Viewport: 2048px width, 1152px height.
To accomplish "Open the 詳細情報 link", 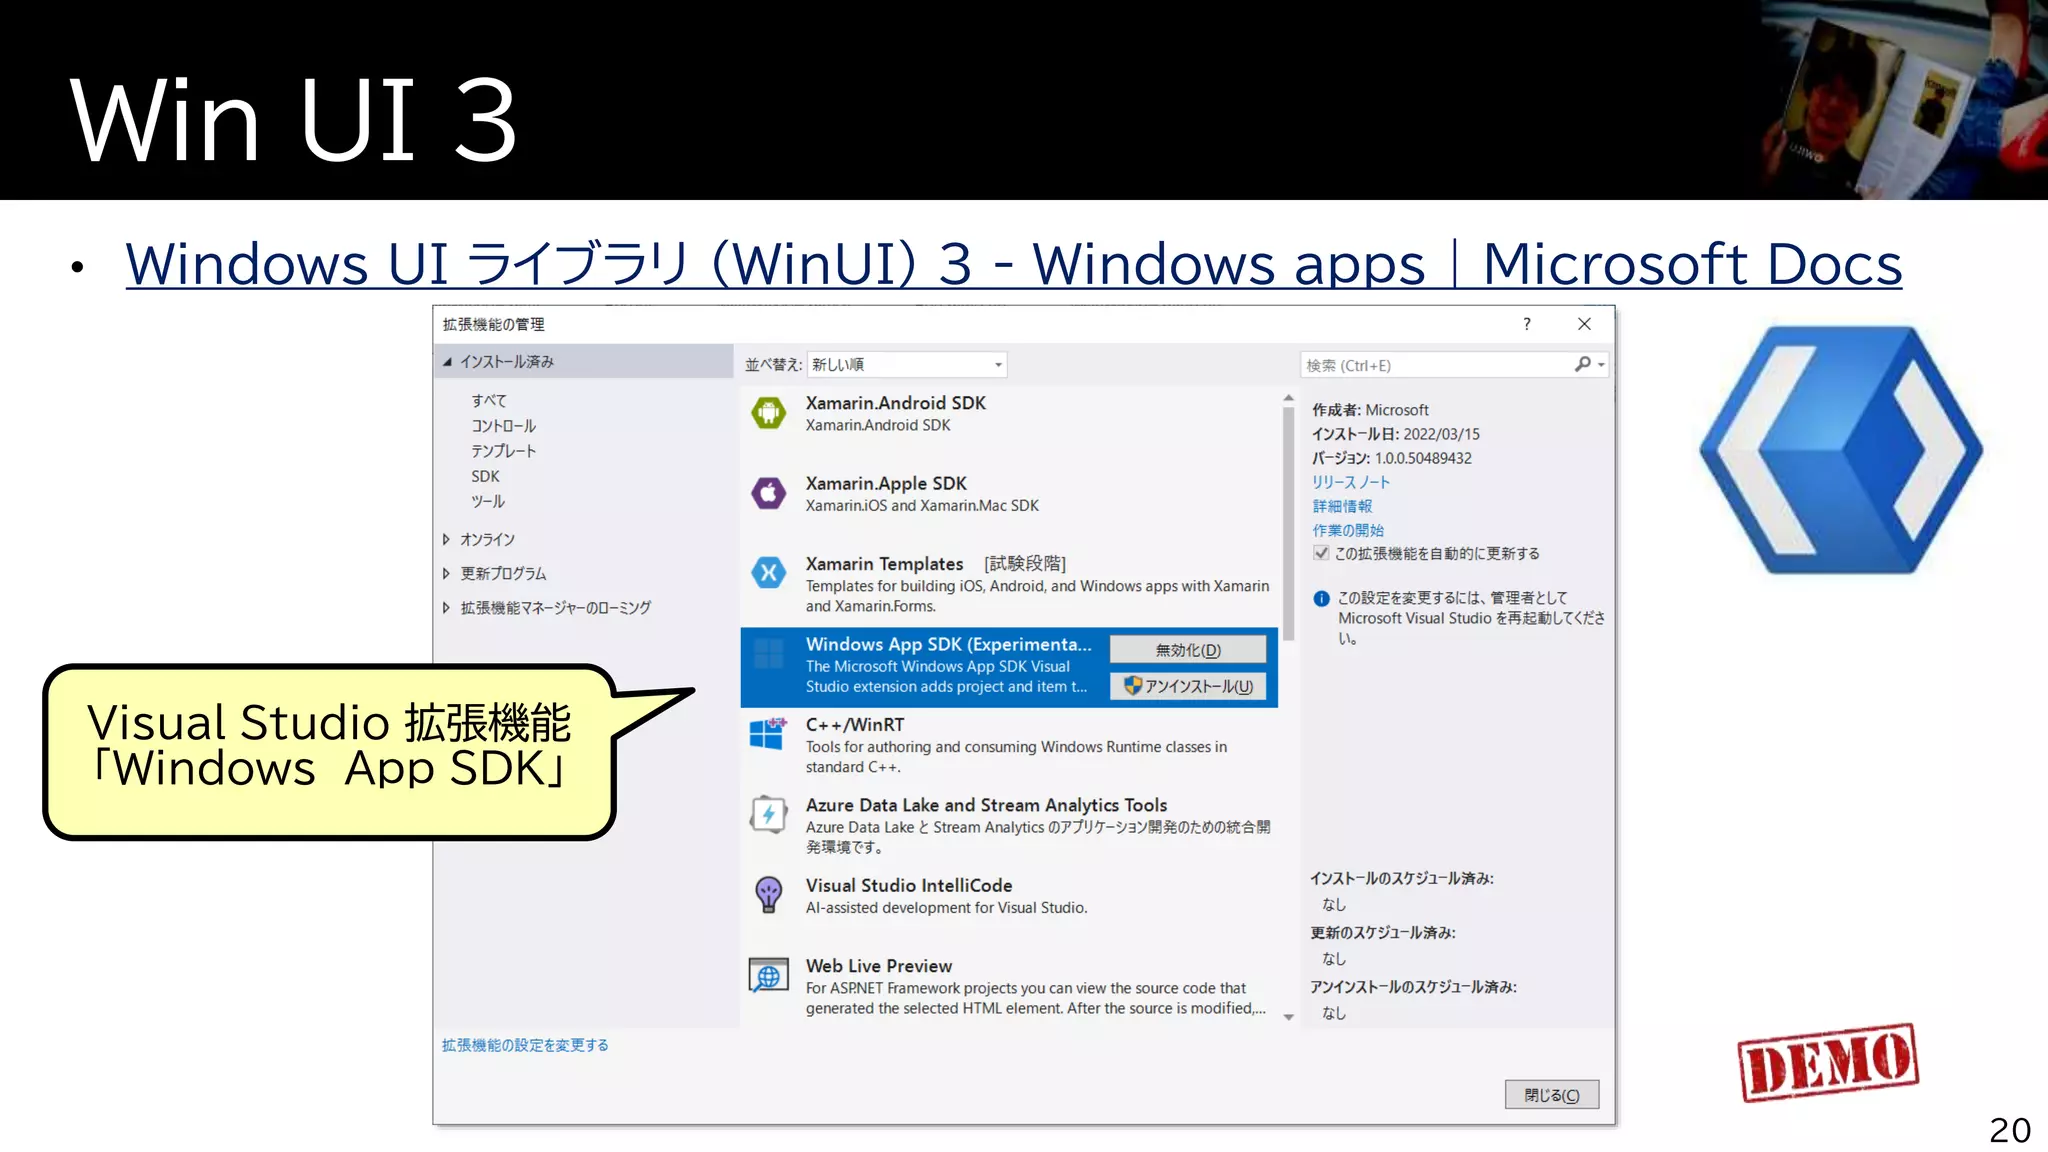I will point(1342,506).
